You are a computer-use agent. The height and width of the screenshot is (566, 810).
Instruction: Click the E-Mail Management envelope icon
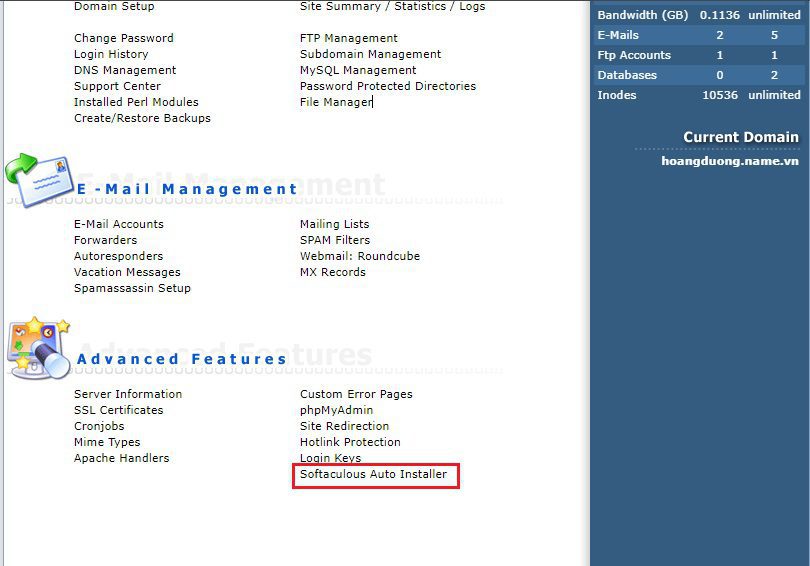coord(38,179)
